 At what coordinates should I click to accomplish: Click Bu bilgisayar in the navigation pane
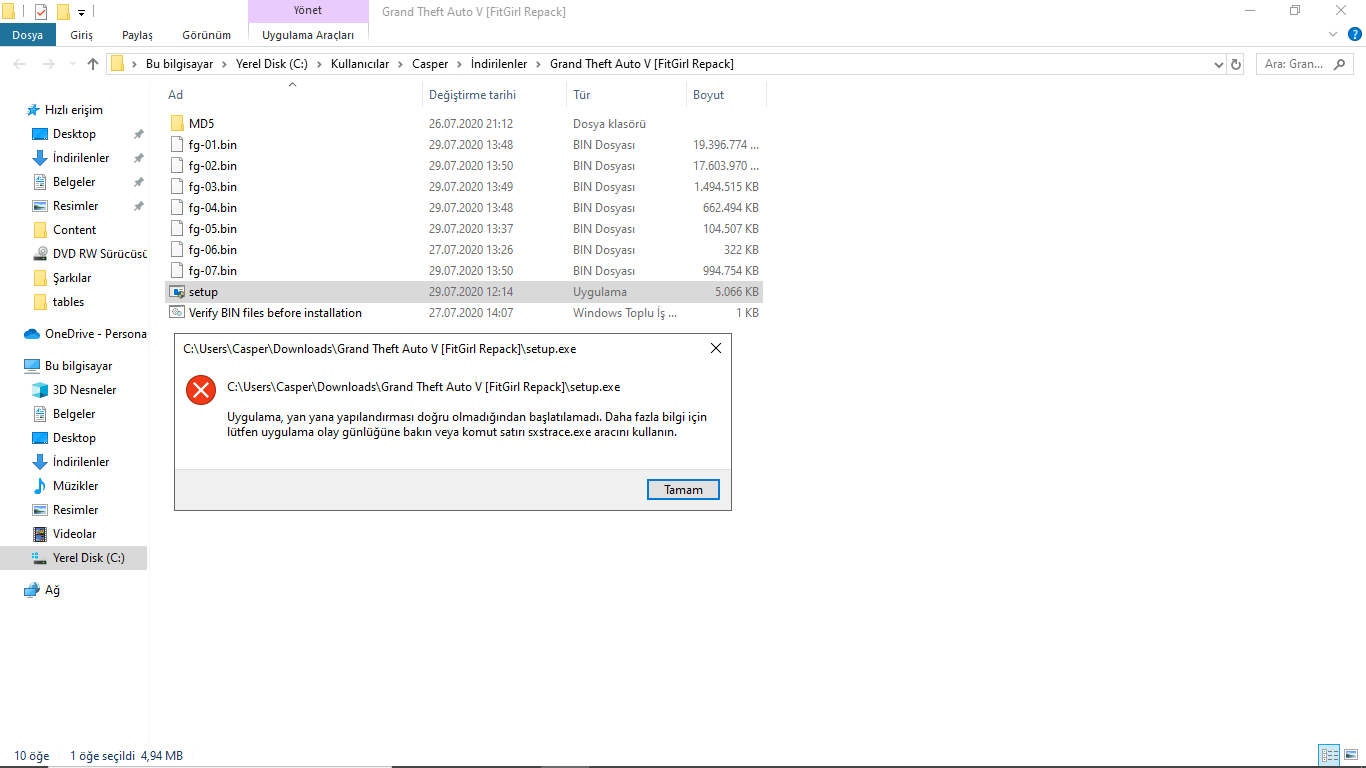pyautogui.click(x=69, y=366)
